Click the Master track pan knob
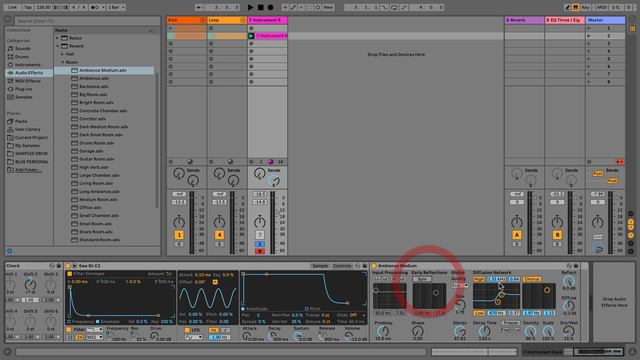Screen dimensions: 640x360 (597, 222)
